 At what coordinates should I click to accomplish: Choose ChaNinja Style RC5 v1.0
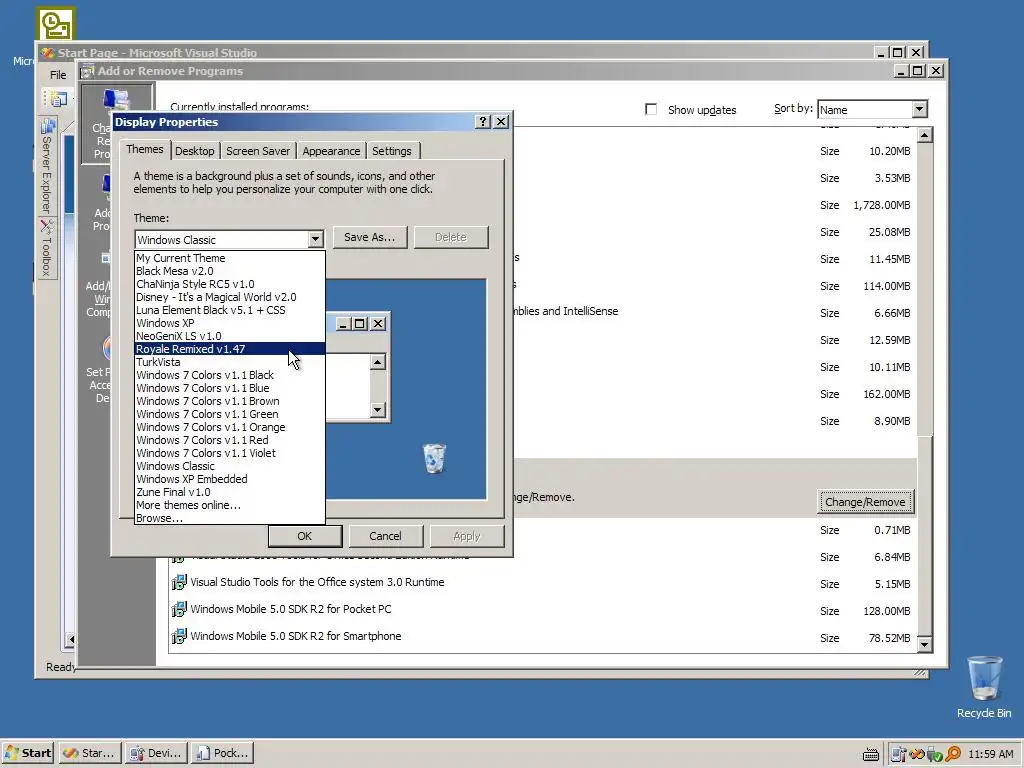coord(229,284)
